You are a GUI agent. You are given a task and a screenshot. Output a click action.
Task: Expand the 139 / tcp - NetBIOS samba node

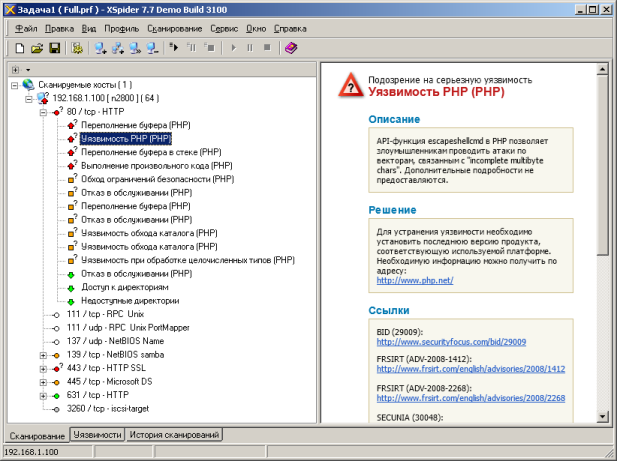coord(43,355)
